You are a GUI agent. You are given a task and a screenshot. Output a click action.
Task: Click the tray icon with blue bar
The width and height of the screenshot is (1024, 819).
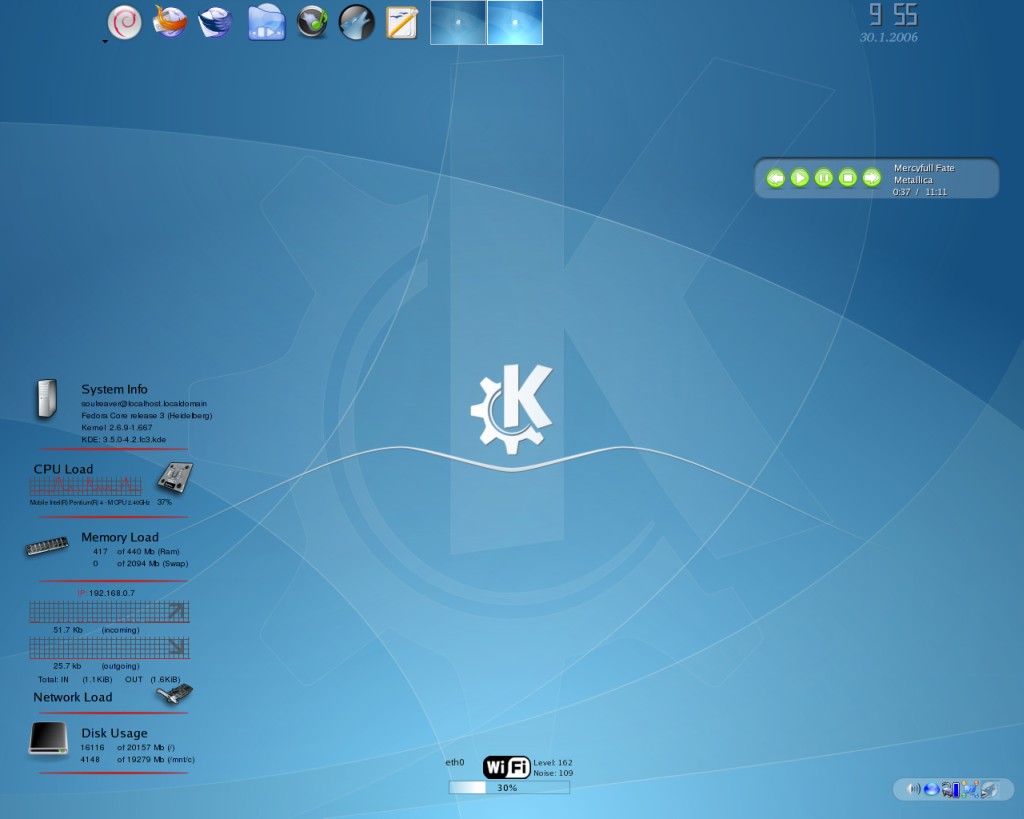coord(951,790)
